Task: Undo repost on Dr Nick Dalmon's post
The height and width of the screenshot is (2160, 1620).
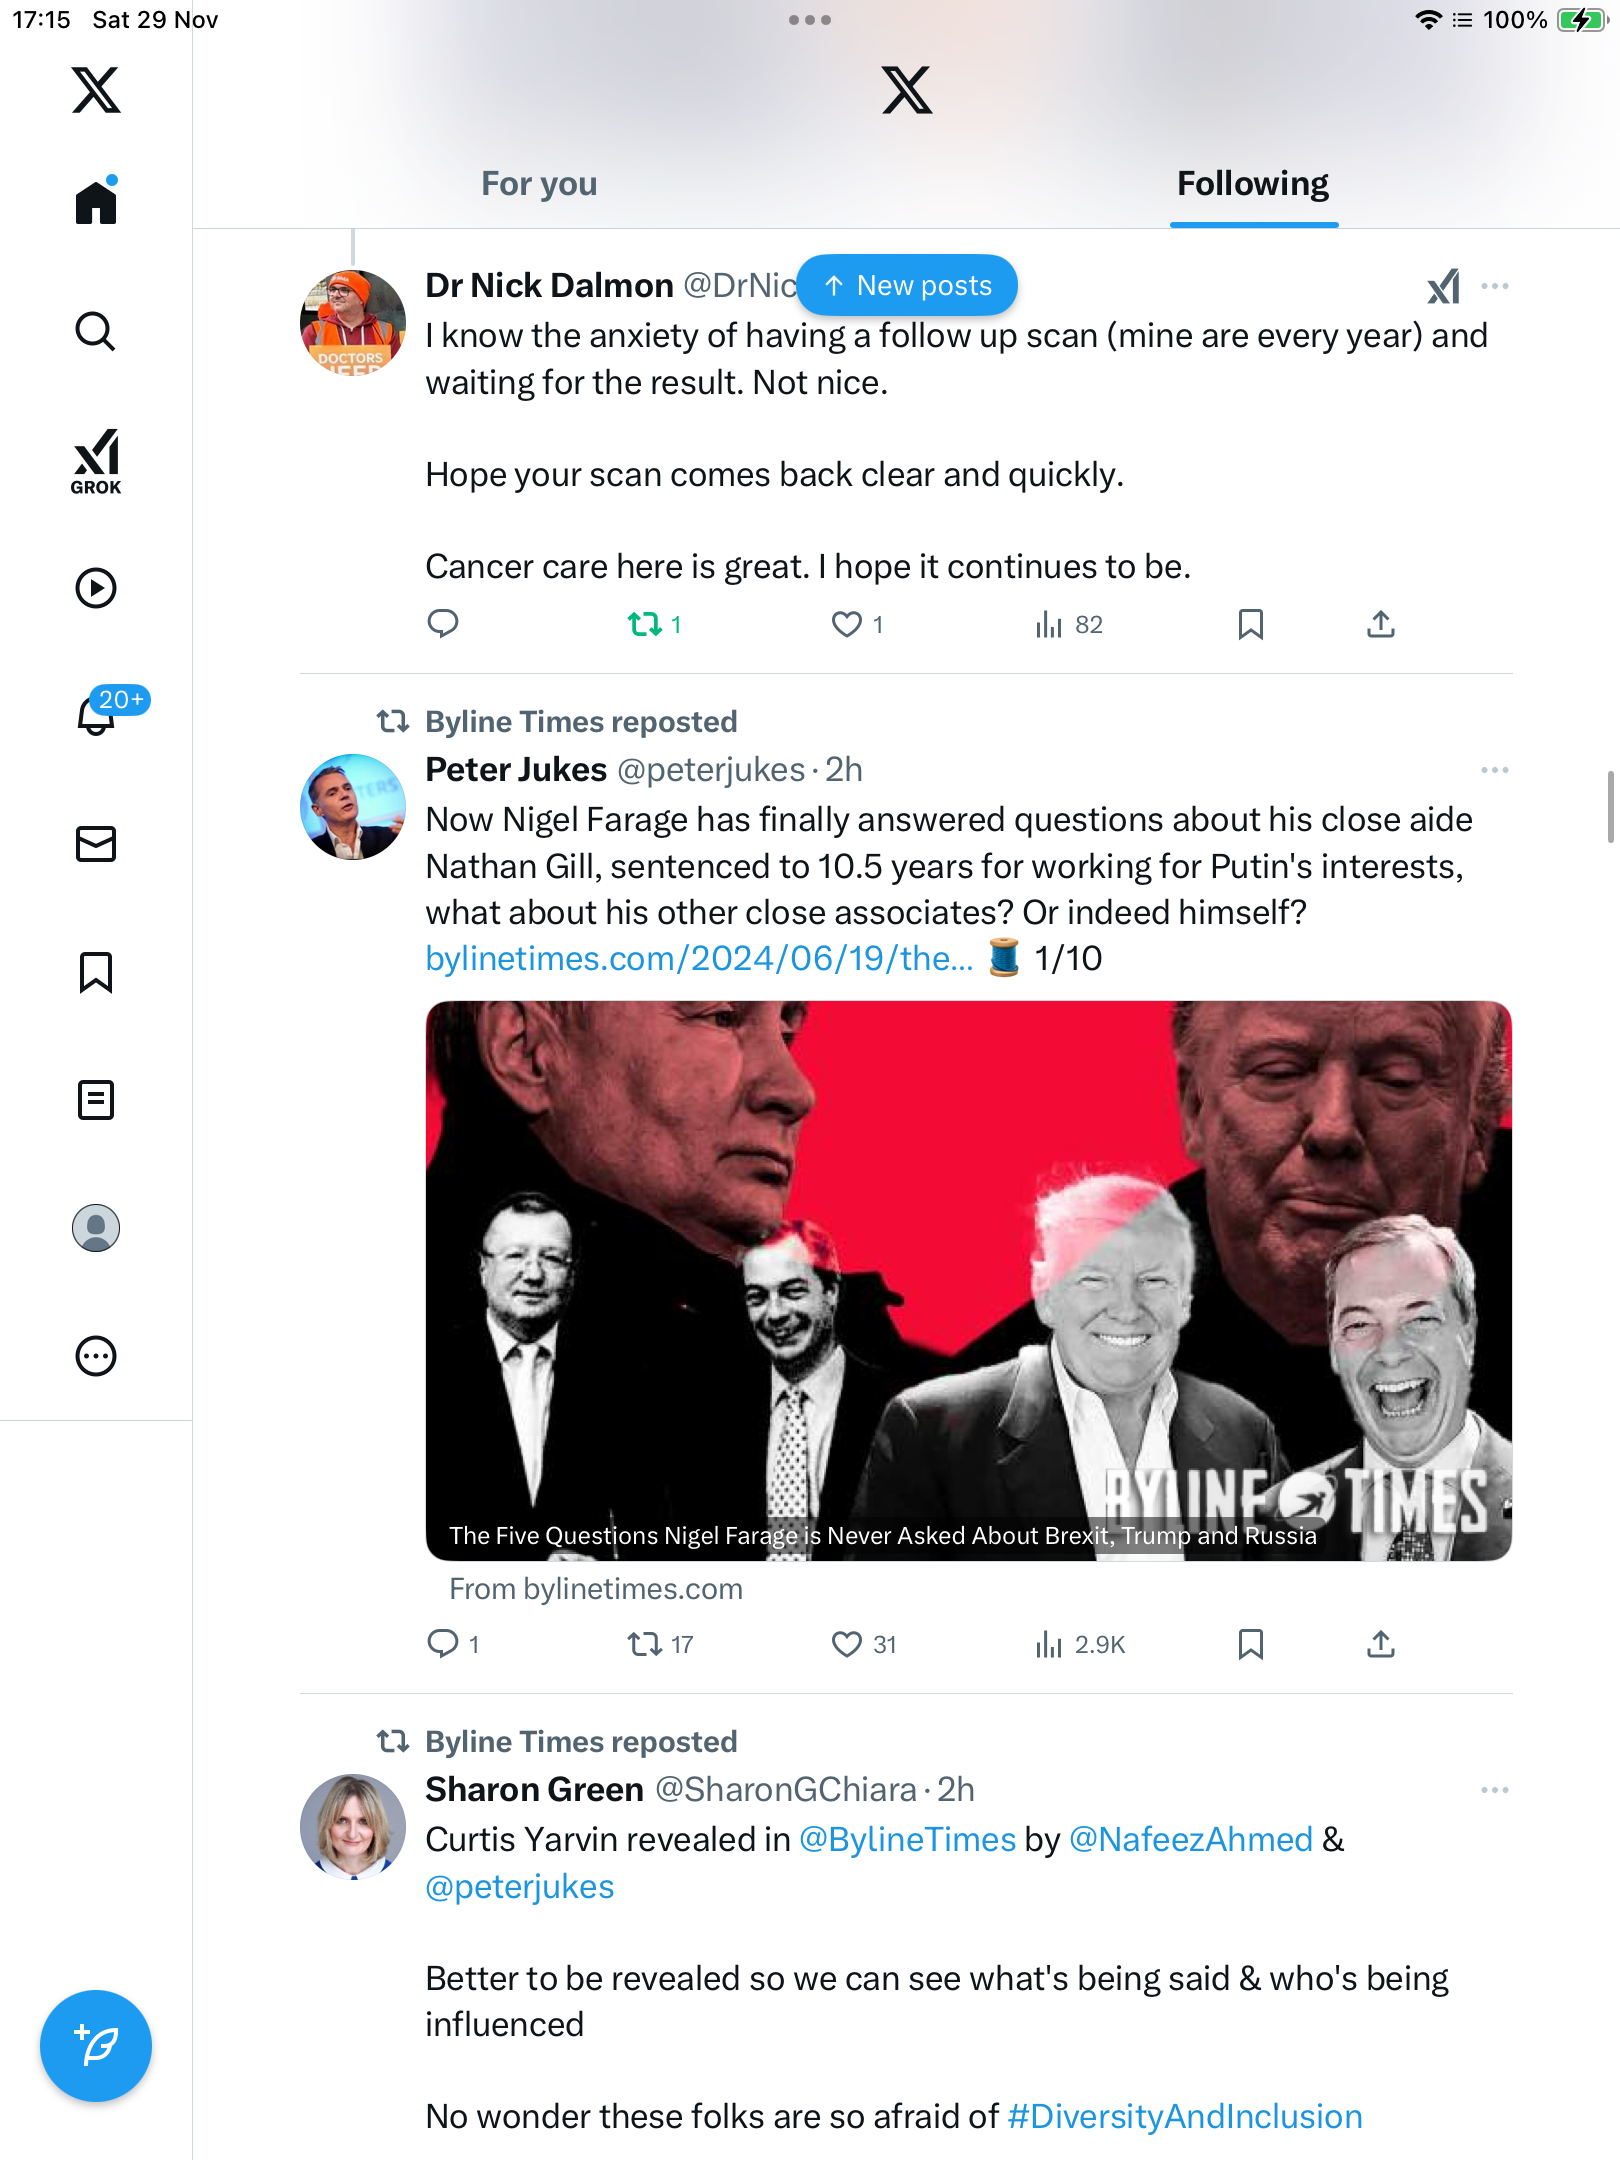Action: (645, 624)
